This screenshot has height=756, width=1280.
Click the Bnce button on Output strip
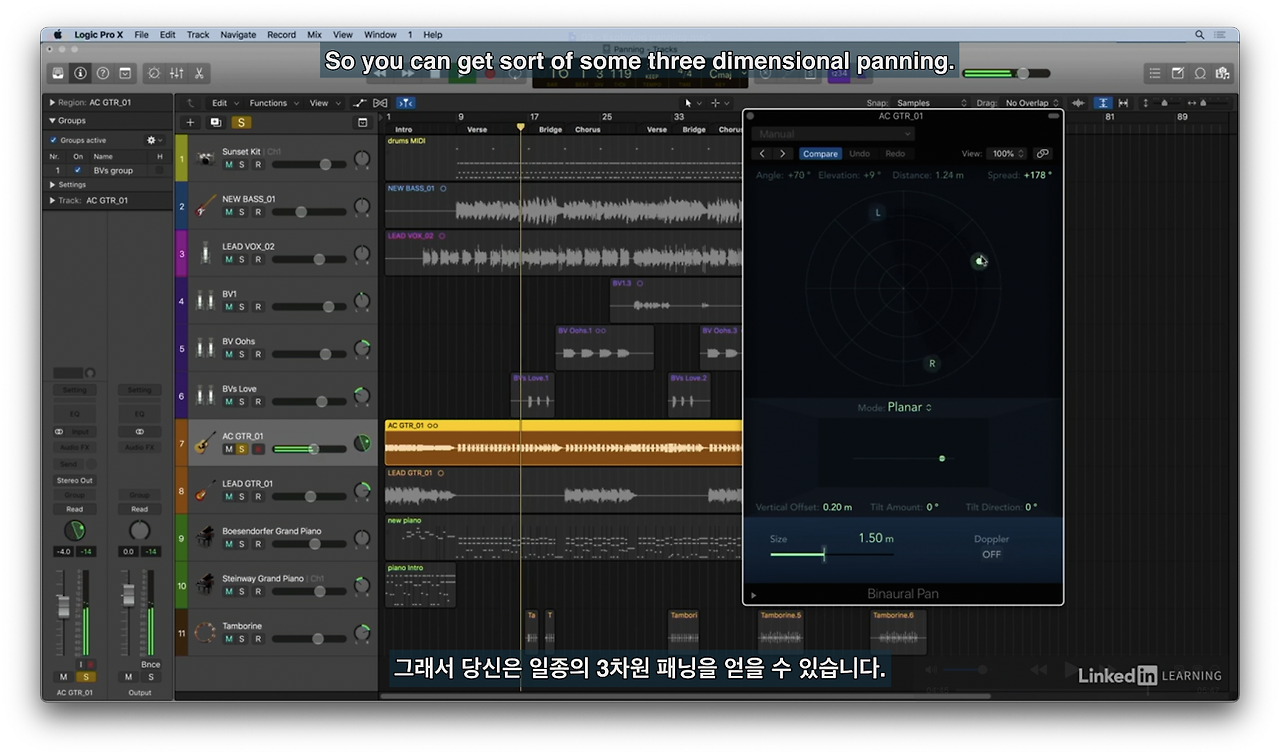pyautogui.click(x=150, y=664)
